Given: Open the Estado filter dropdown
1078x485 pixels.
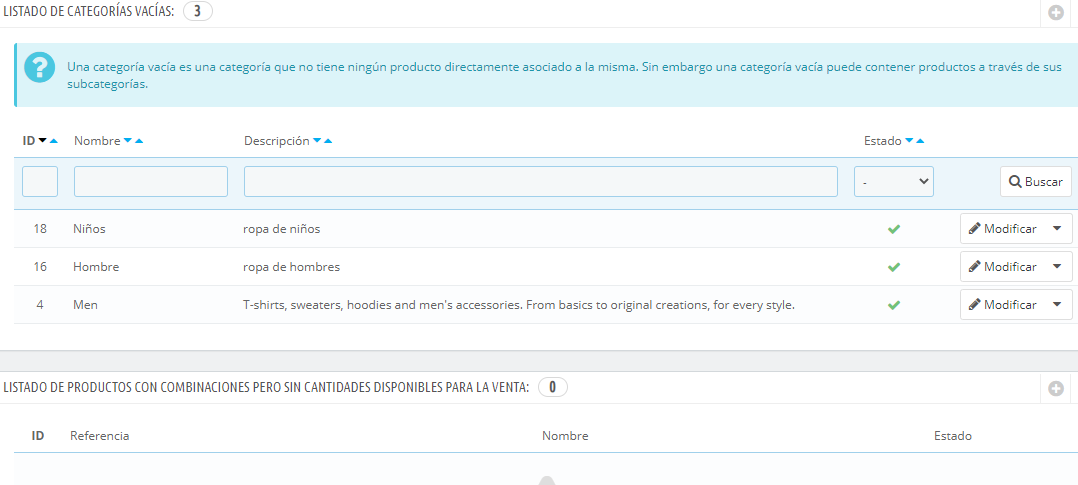Looking at the screenshot, I should pyautogui.click(x=893, y=182).
